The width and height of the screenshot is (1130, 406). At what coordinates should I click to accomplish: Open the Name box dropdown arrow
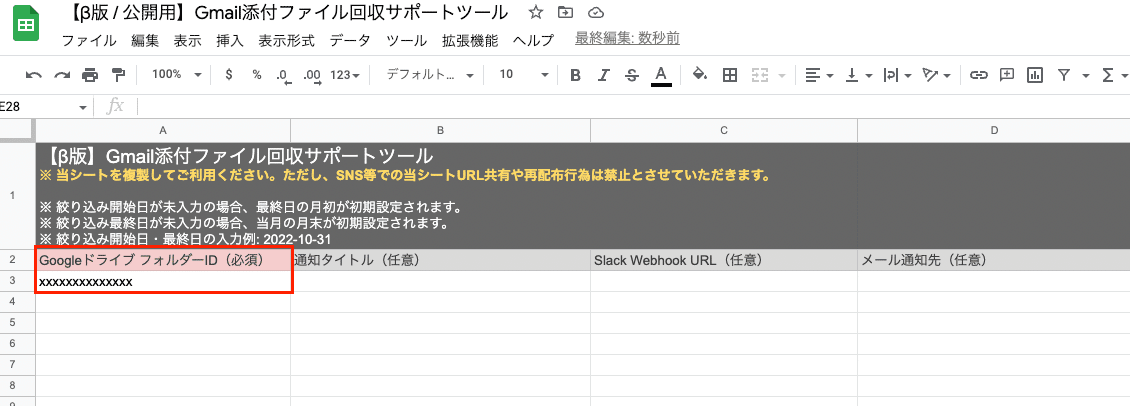pyautogui.click(x=83, y=107)
